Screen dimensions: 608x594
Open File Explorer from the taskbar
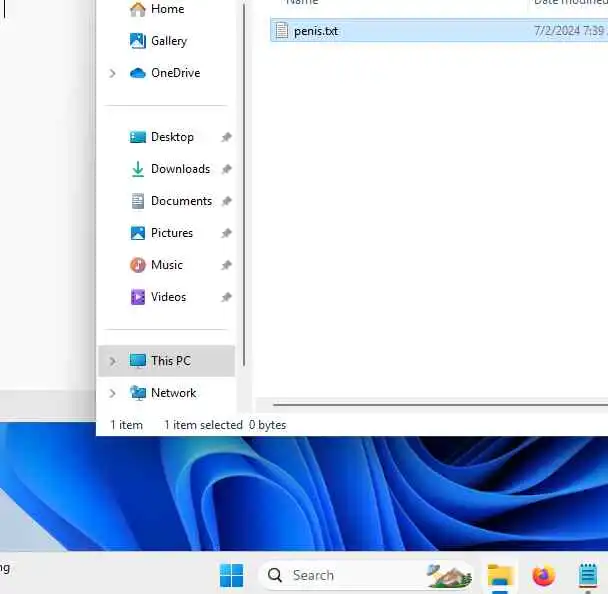(500, 575)
